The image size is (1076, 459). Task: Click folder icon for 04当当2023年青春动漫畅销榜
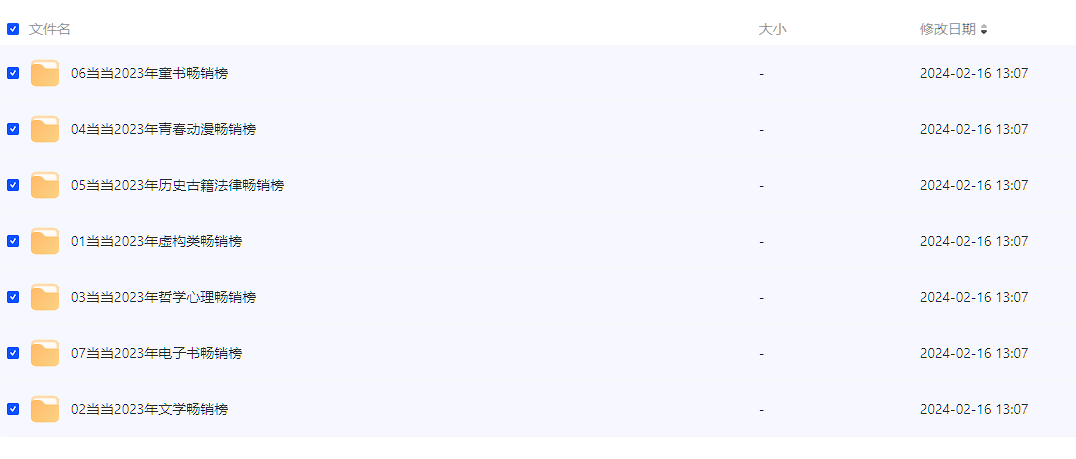45,129
